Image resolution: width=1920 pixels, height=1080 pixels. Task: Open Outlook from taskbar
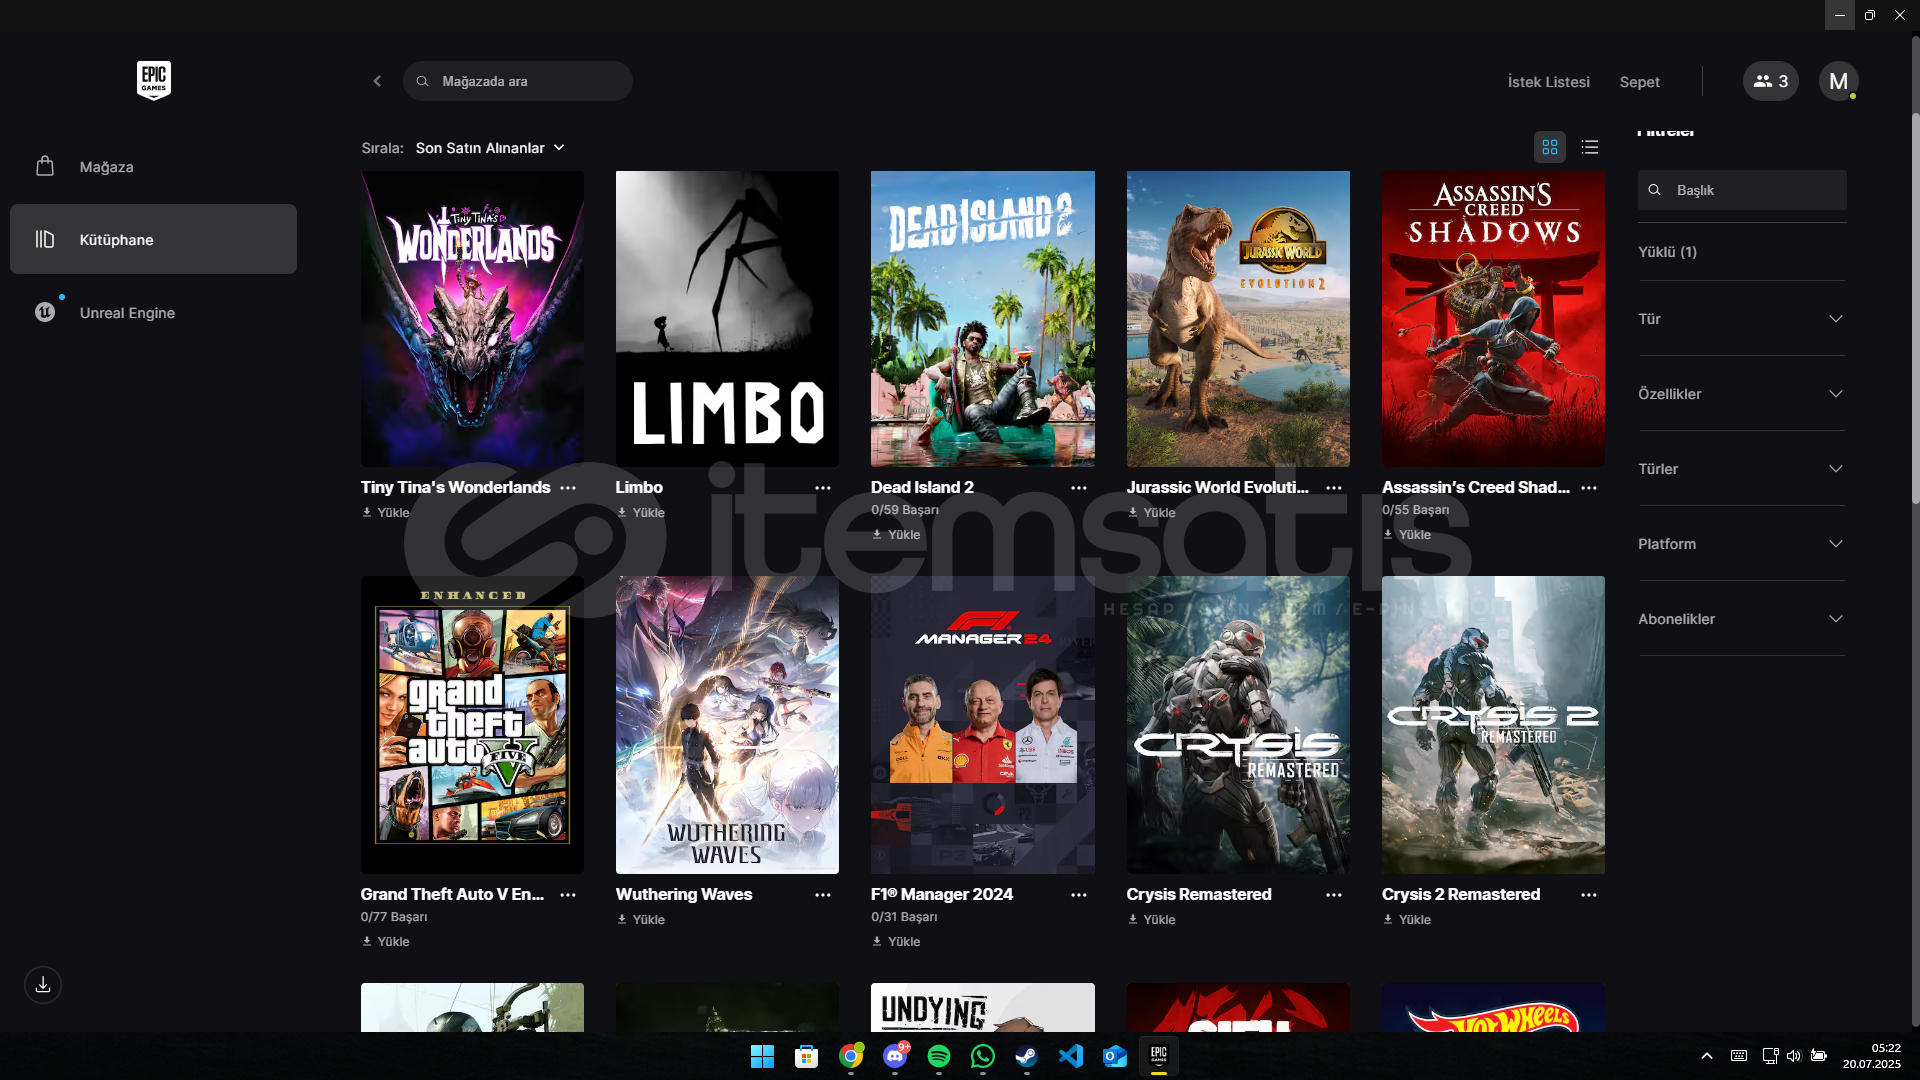click(1115, 1056)
